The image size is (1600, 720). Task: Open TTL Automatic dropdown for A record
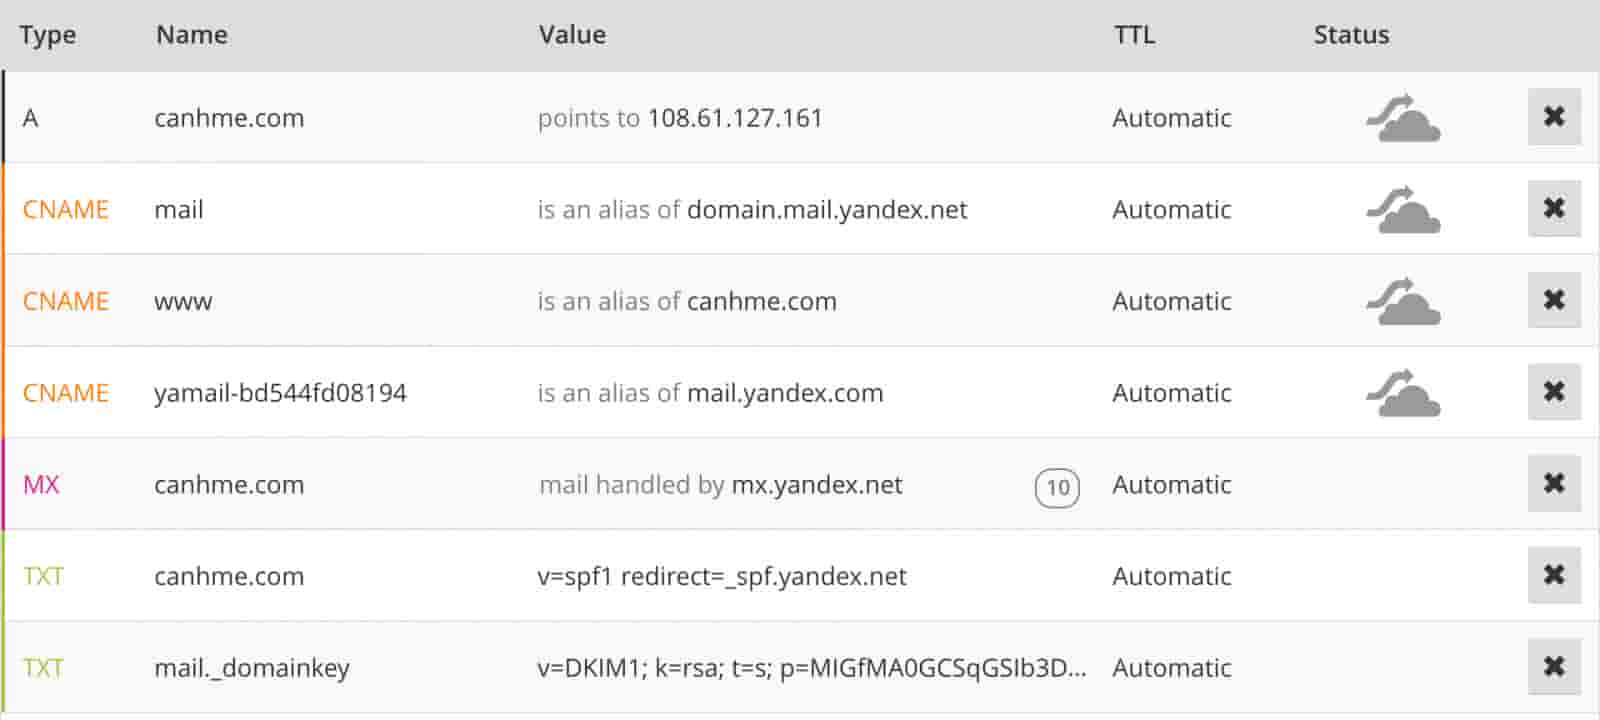click(1172, 118)
